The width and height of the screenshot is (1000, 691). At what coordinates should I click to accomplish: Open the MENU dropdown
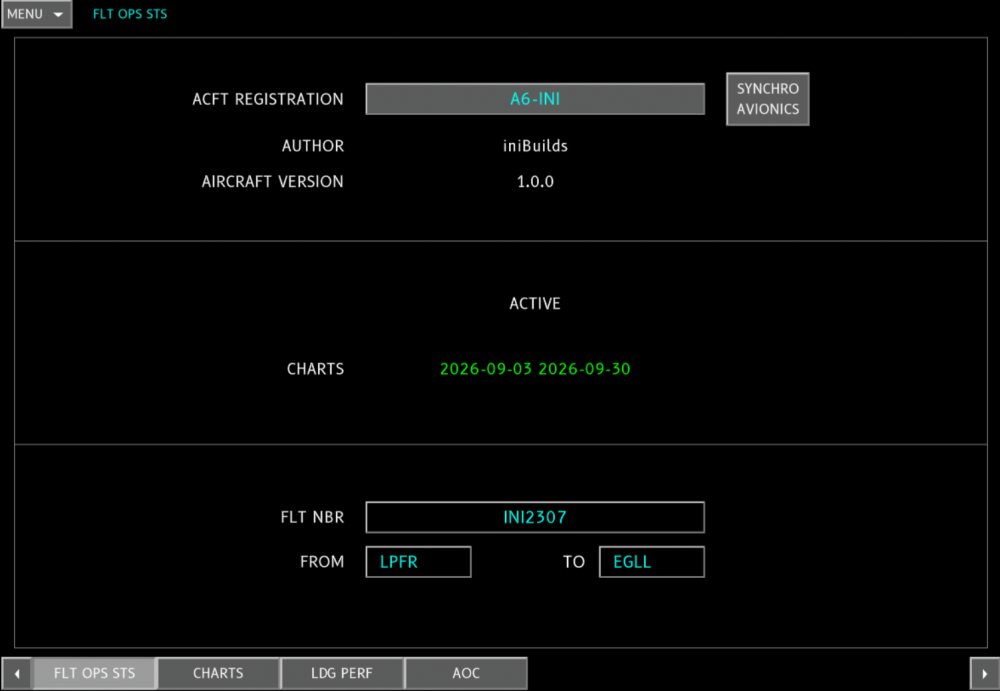(x=36, y=14)
